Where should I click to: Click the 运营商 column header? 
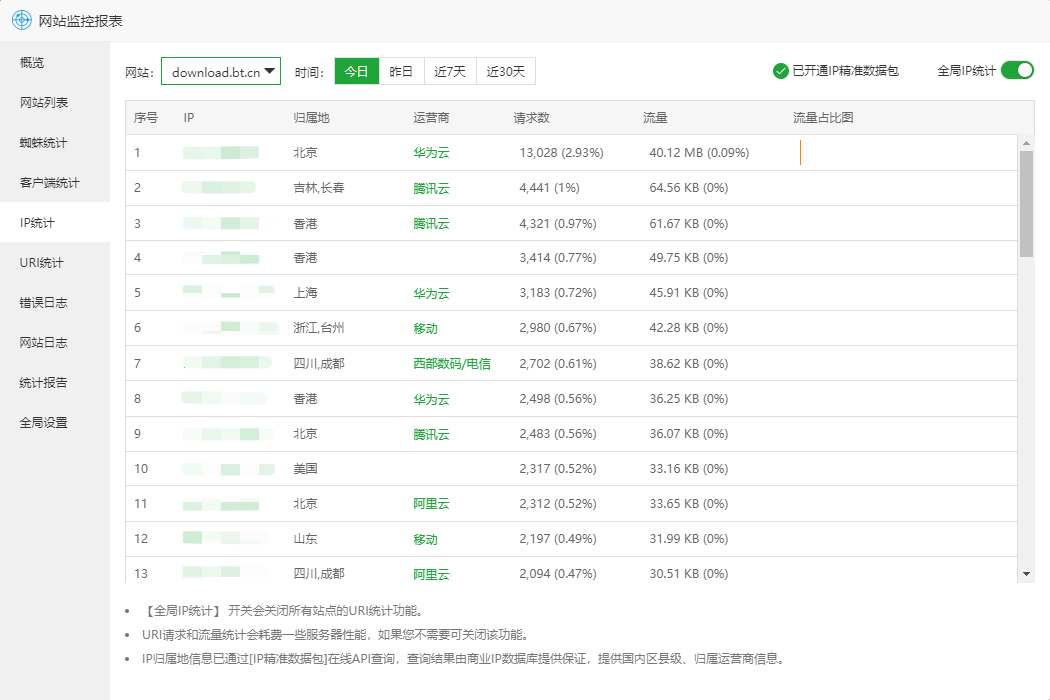click(x=431, y=118)
